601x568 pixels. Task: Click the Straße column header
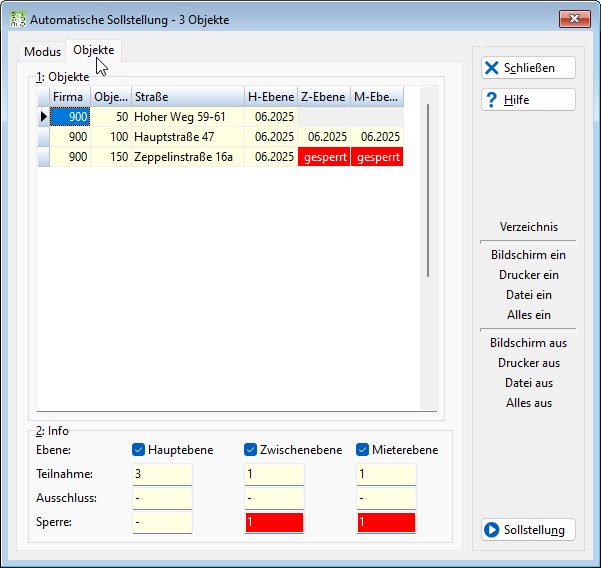click(x=188, y=97)
